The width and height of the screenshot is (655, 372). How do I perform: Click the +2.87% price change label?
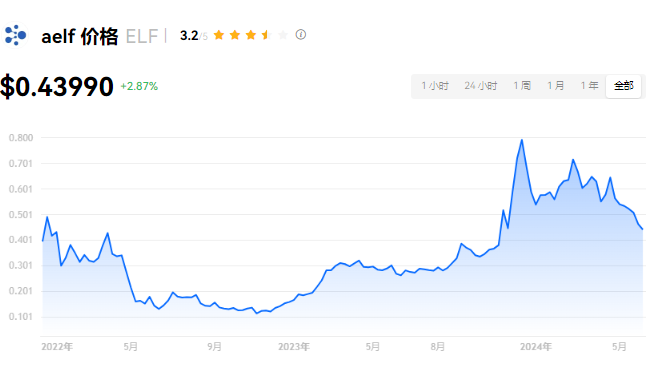tap(139, 86)
